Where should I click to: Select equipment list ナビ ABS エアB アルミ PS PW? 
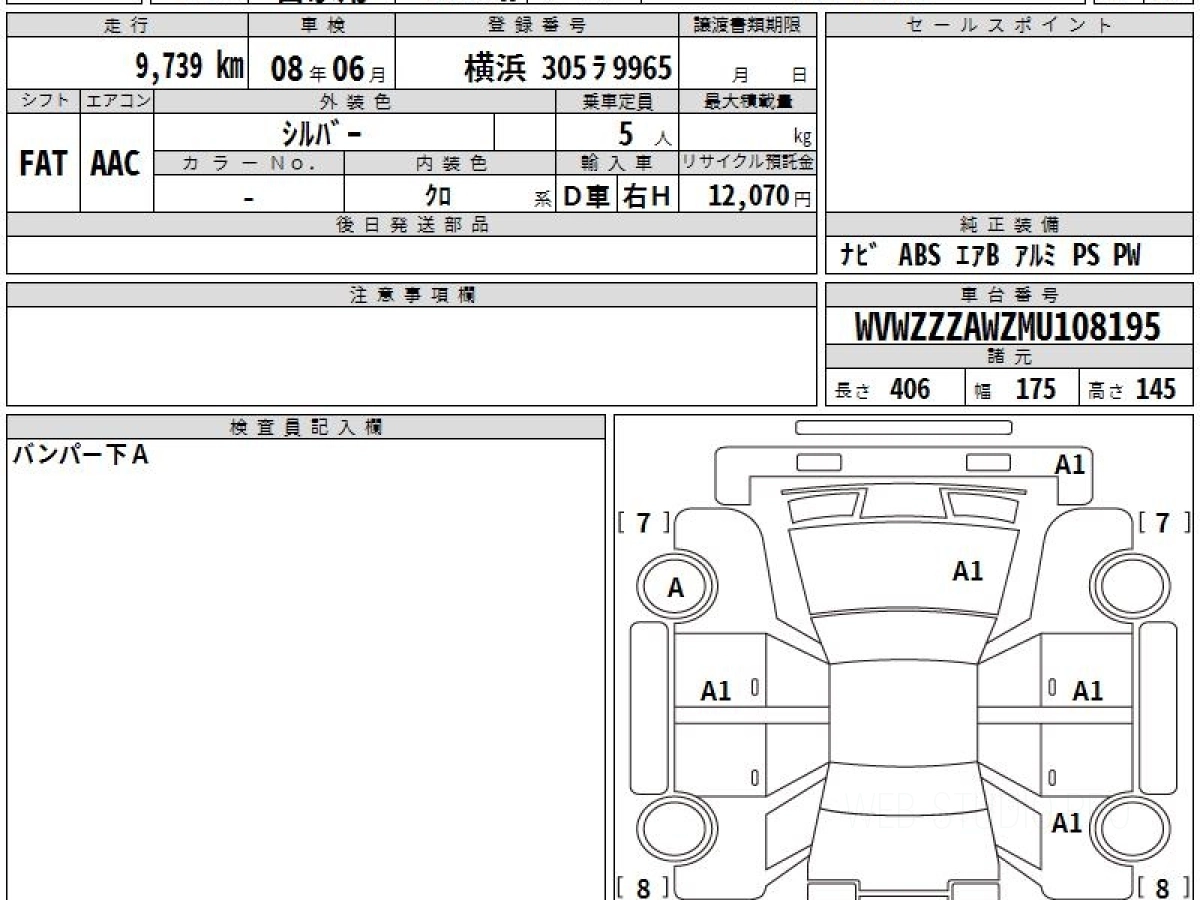(x=989, y=256)
